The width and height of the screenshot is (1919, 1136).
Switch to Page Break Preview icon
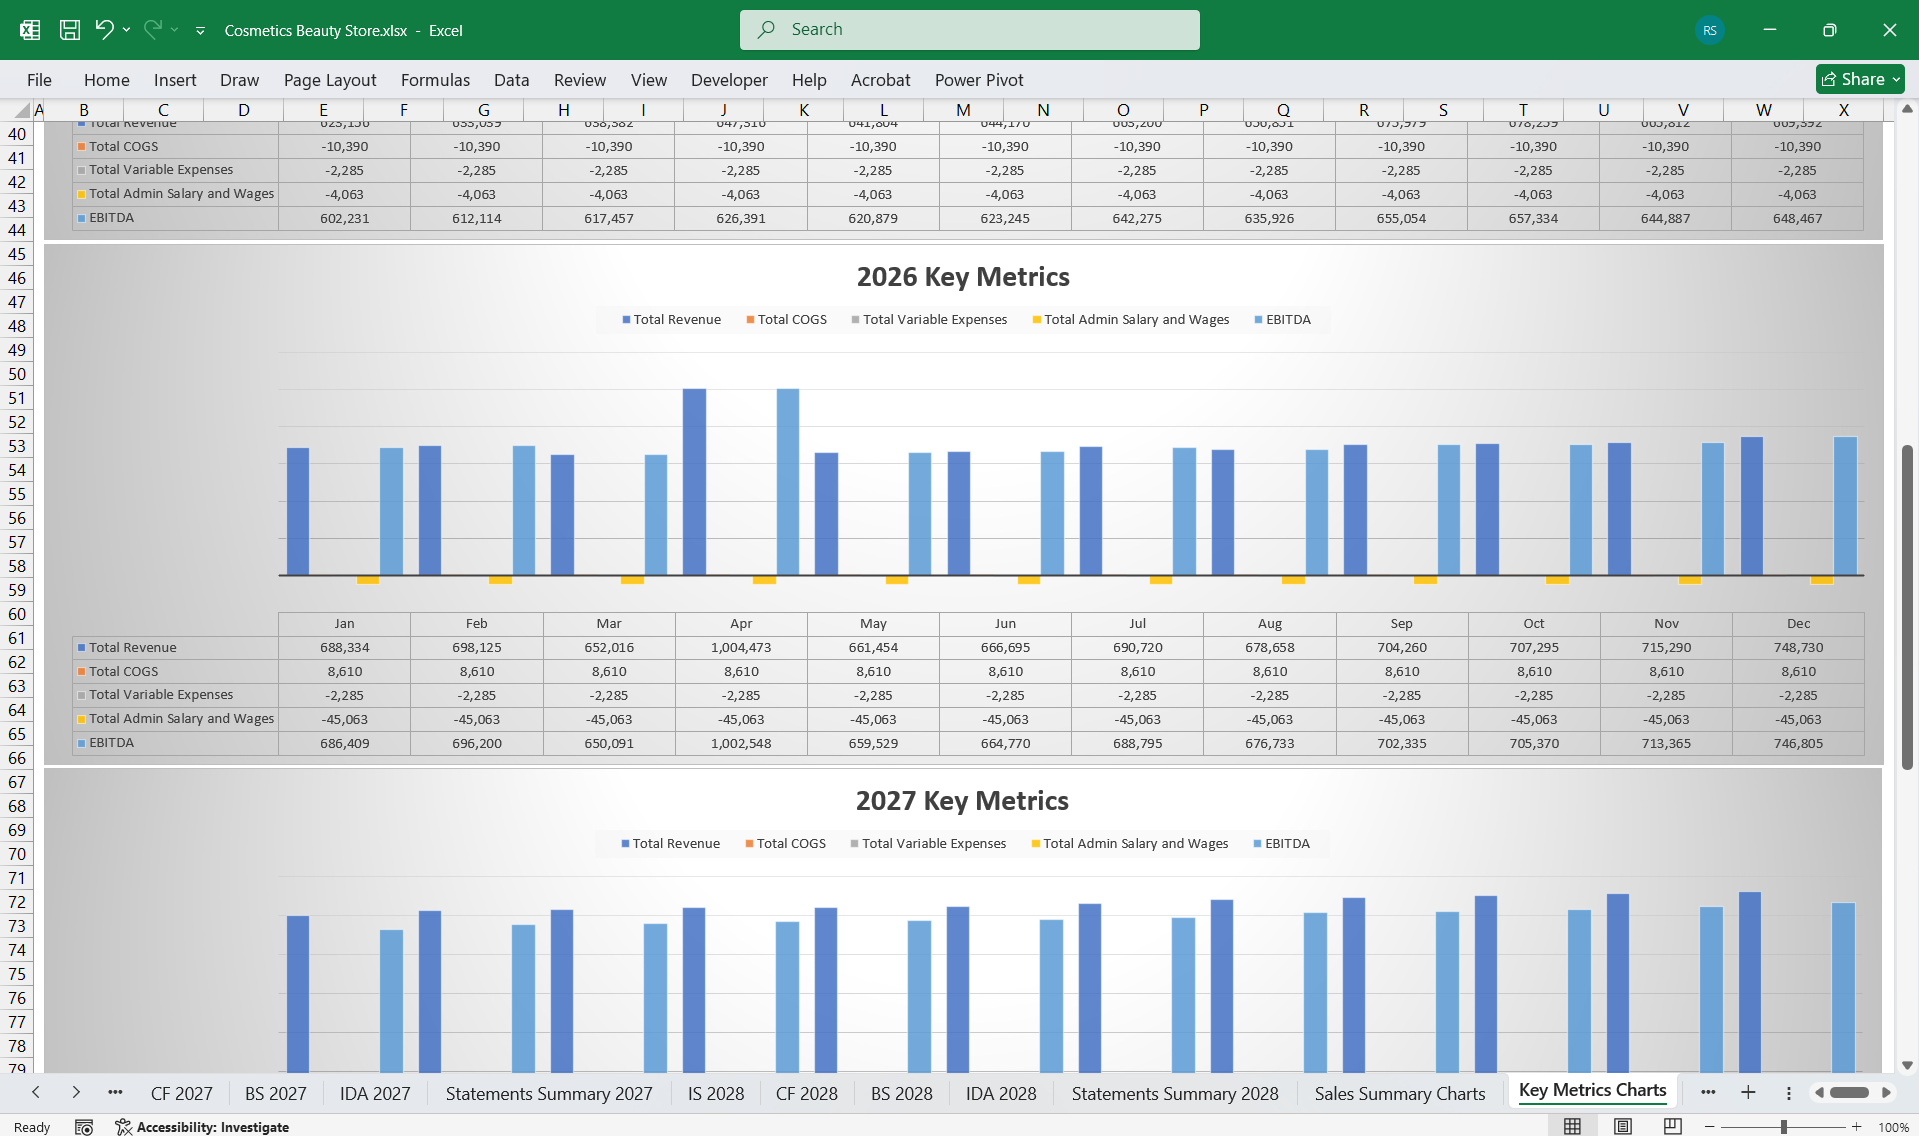(x=1672, y=1127)
